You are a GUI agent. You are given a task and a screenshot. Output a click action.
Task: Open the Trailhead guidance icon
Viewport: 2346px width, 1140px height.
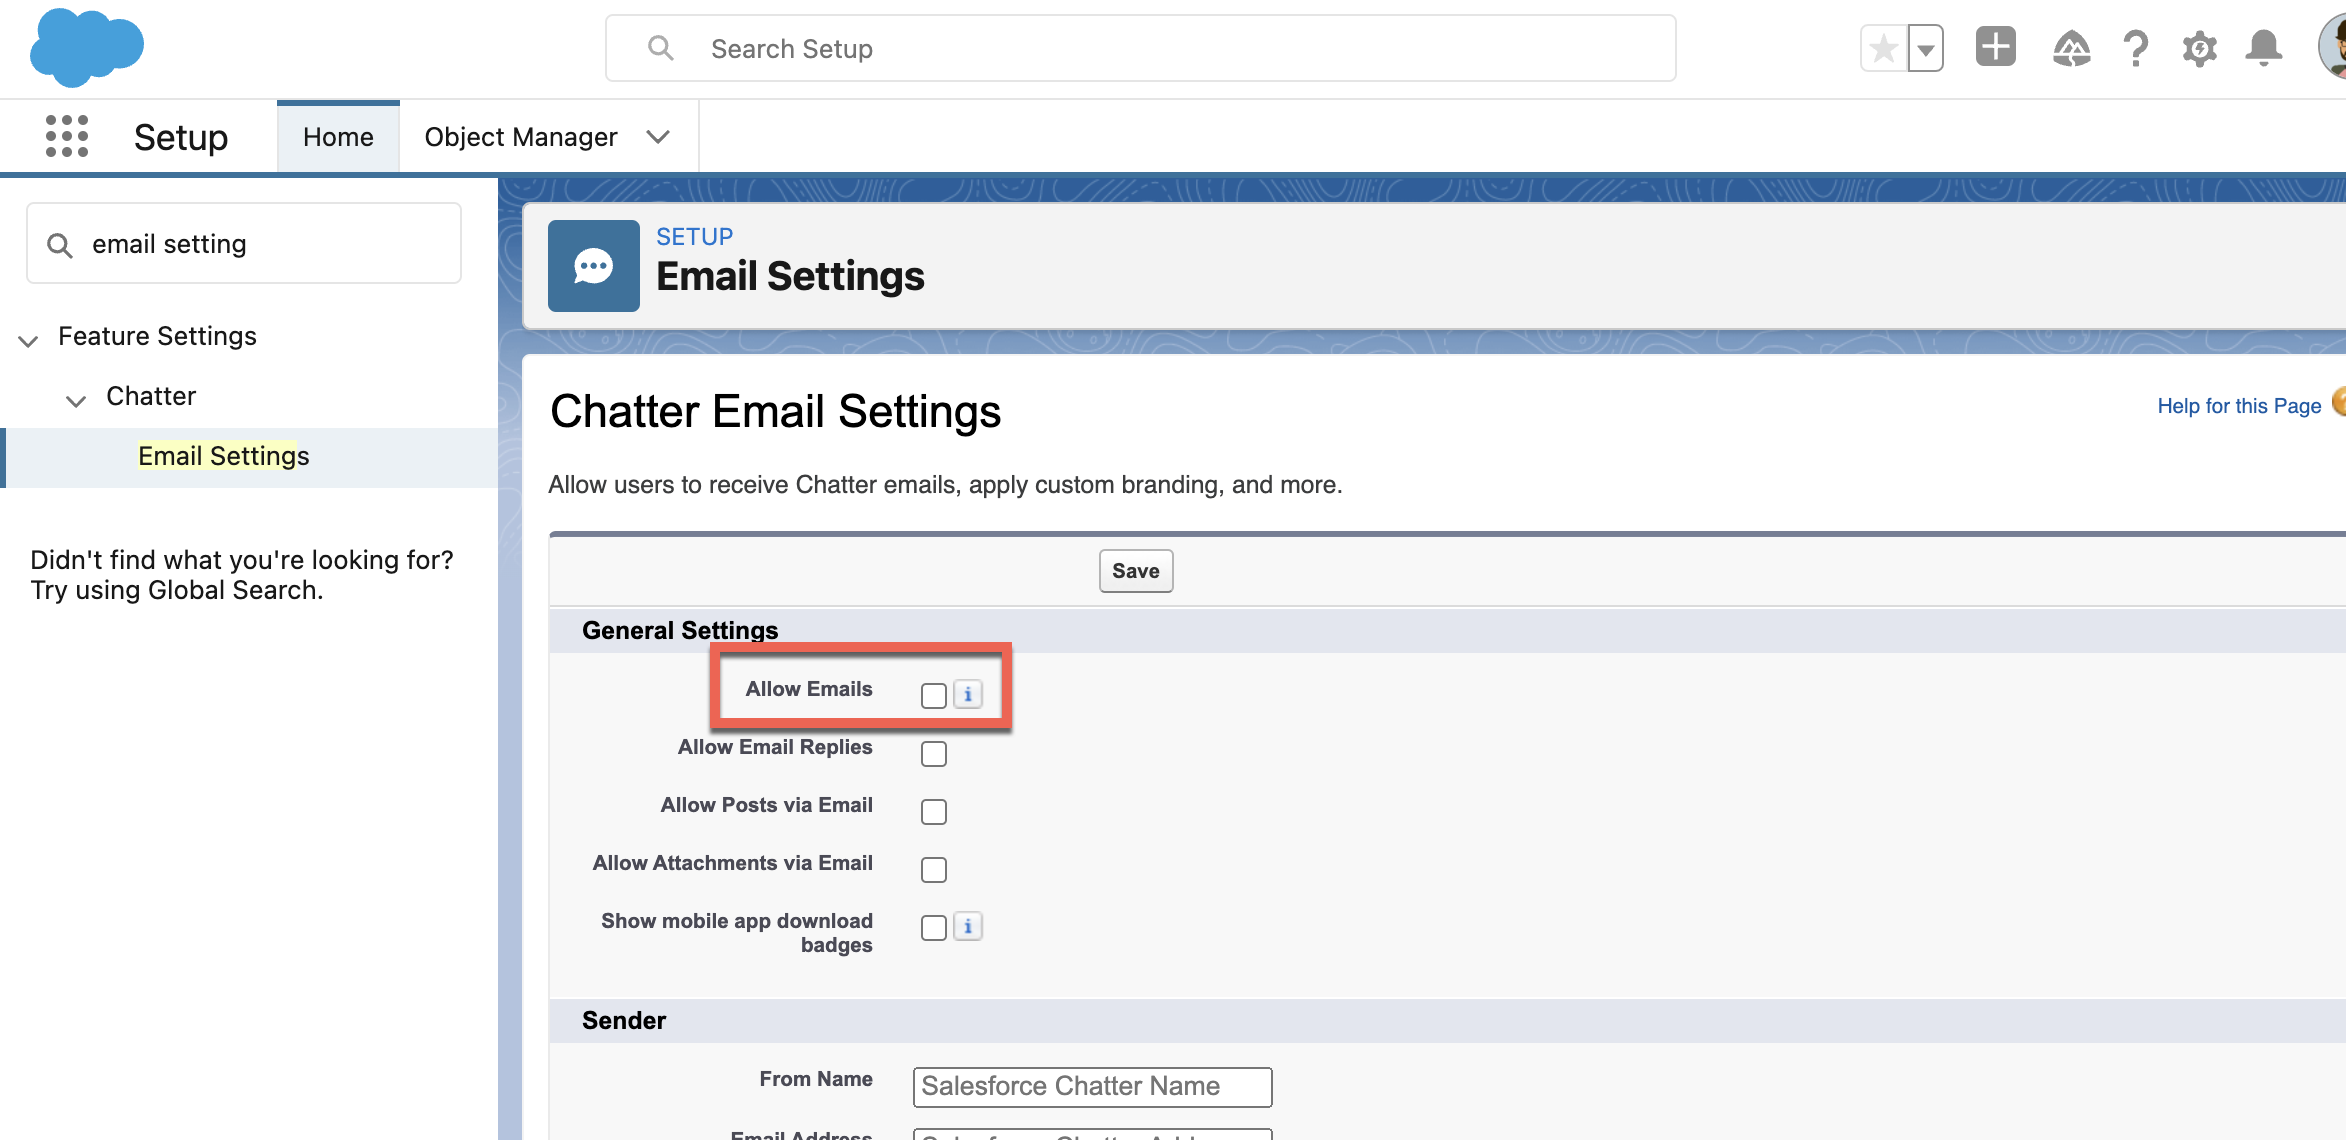coord(2071,48)
